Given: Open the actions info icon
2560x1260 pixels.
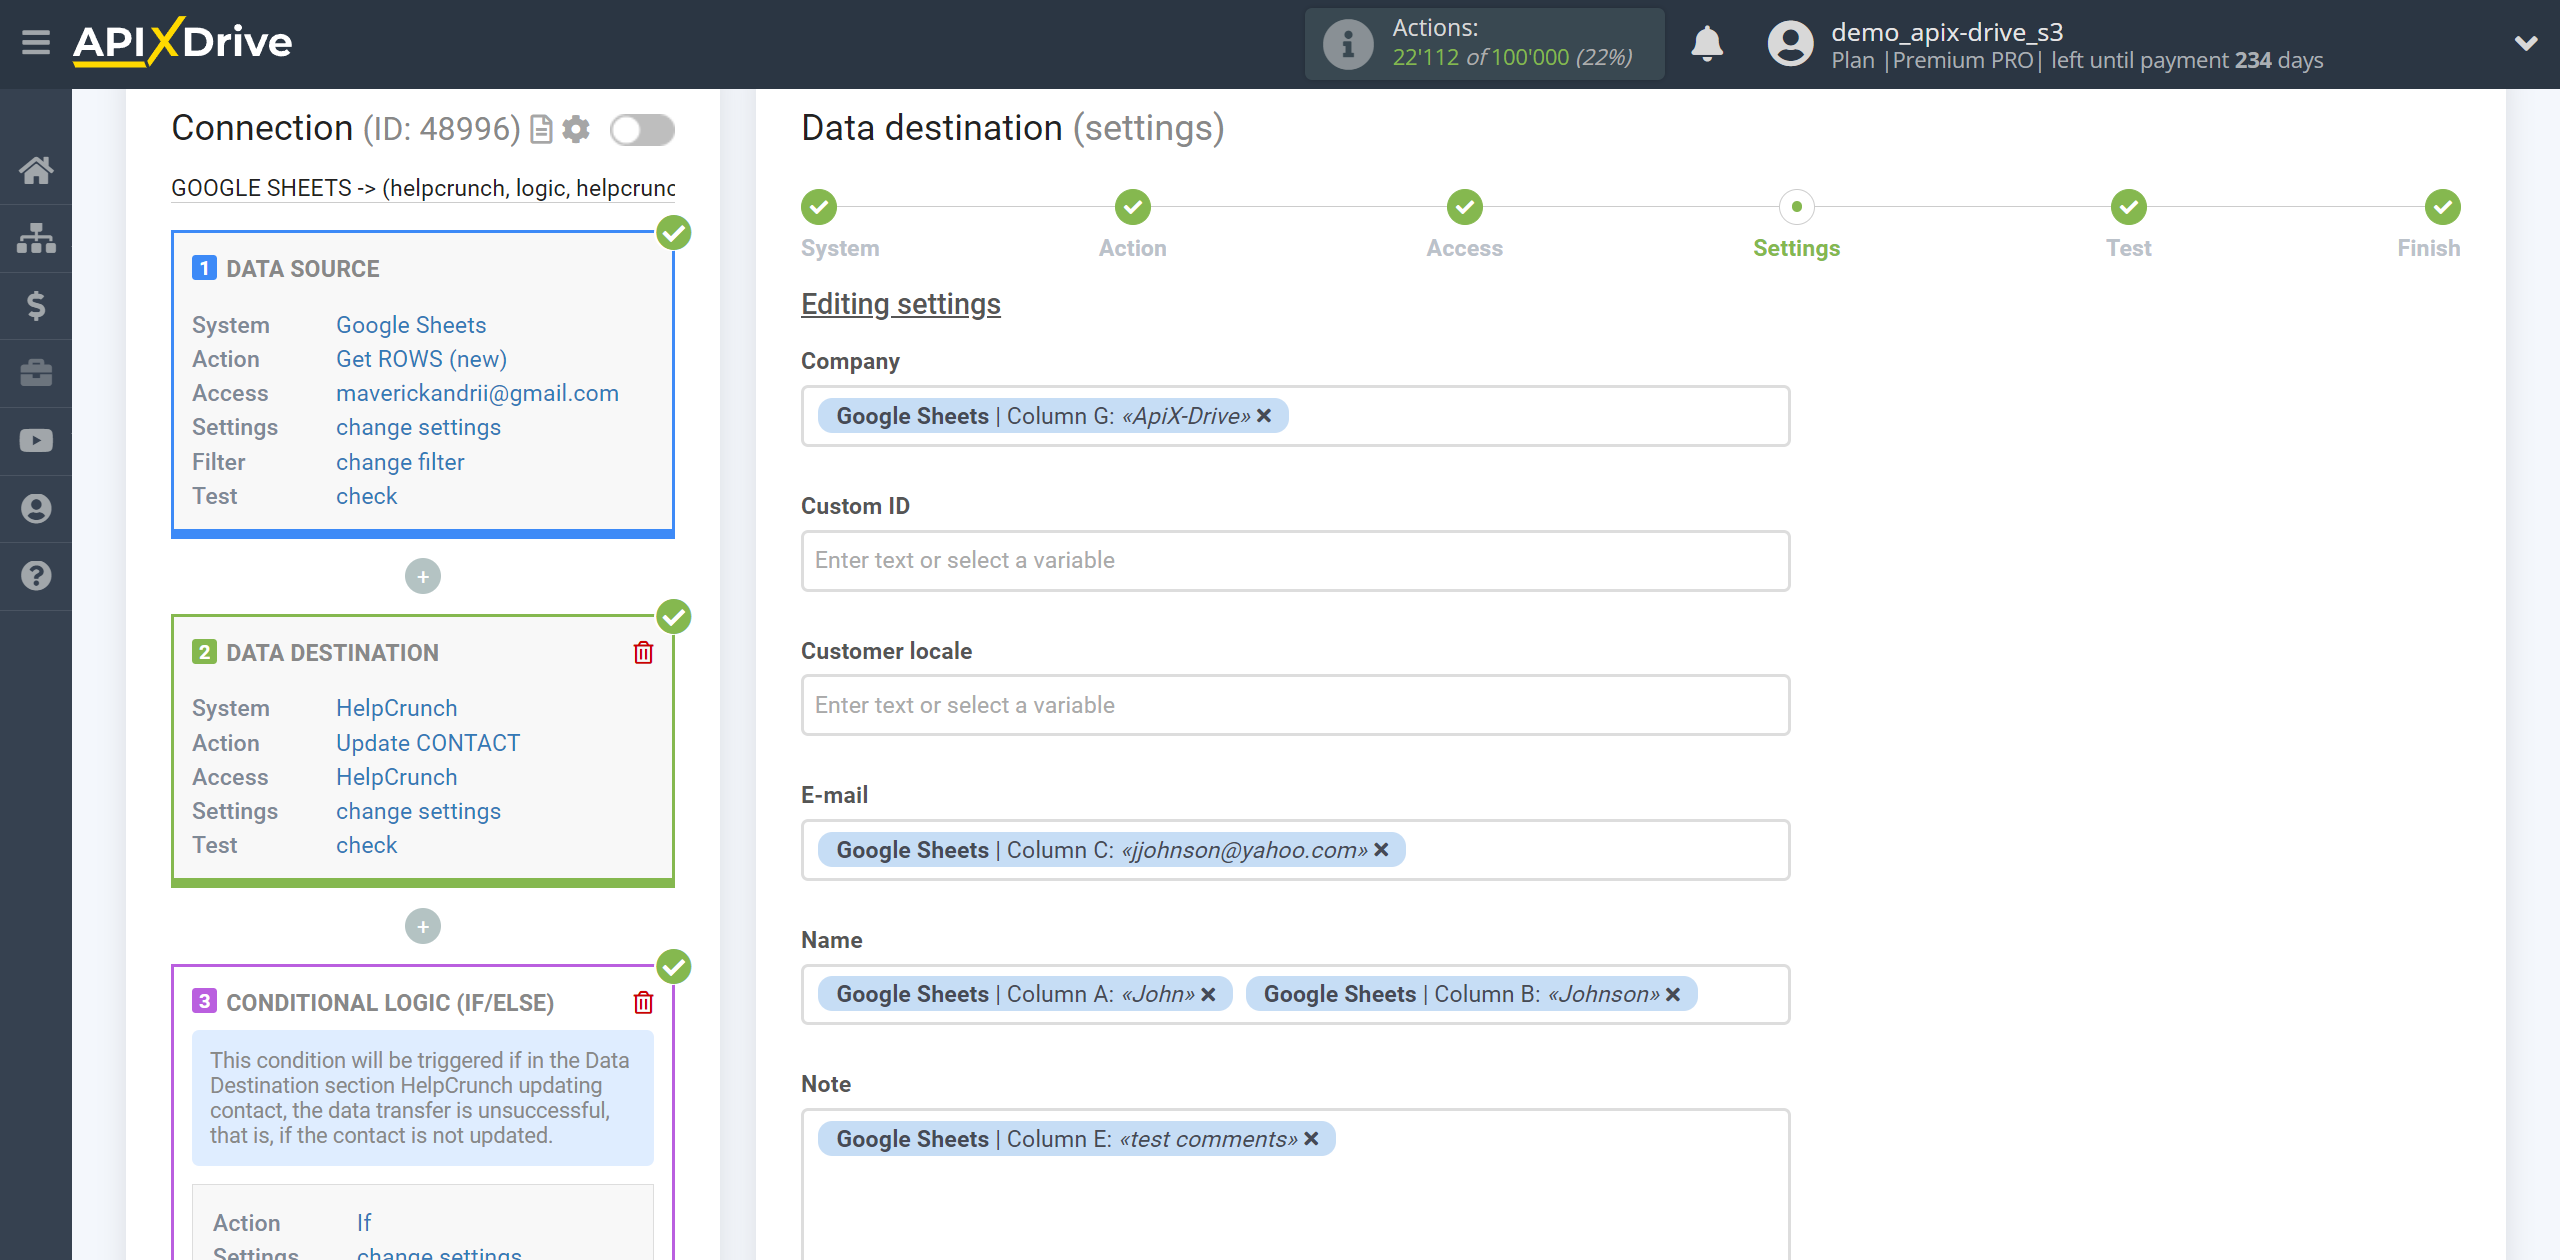Looking at the screenshot, I should (1347, 44).
